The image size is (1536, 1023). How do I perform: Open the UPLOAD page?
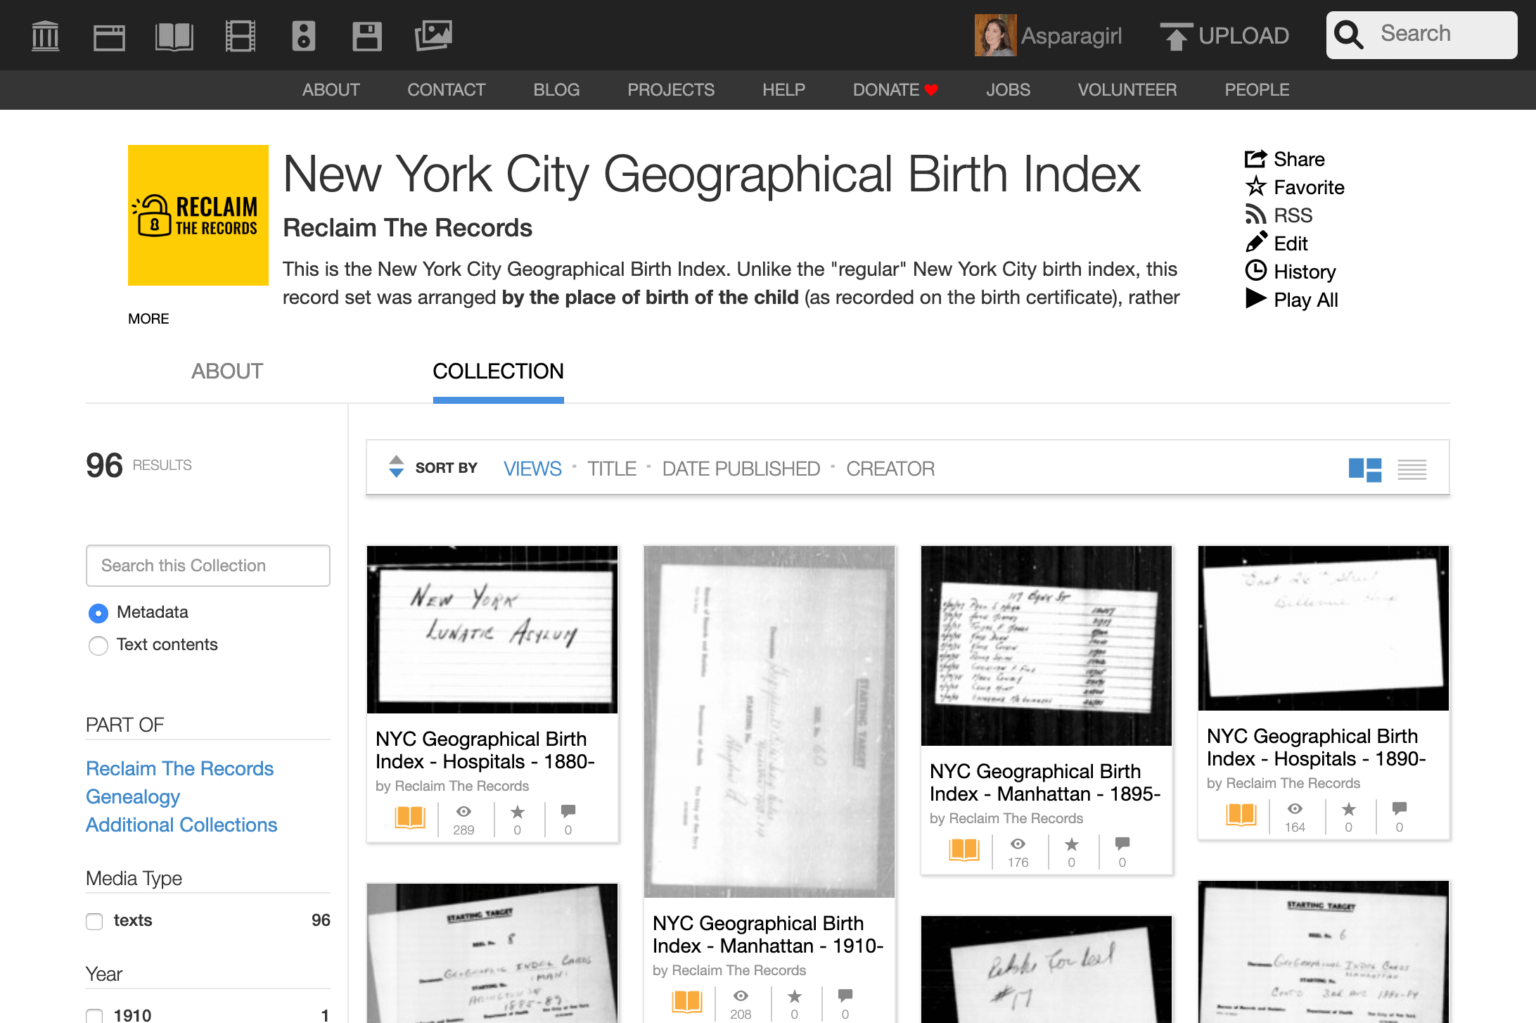pyautogui.click(x=1224, y=35)
